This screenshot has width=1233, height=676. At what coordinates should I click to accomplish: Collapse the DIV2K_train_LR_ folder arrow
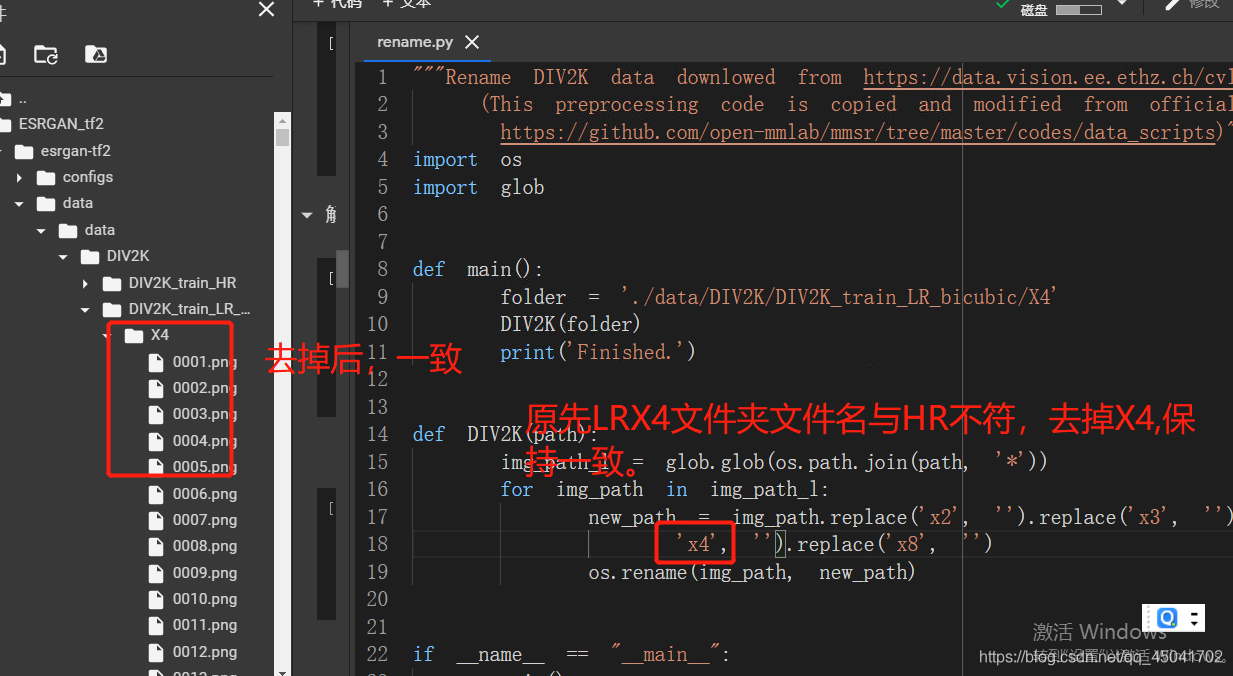coord(86,309)
